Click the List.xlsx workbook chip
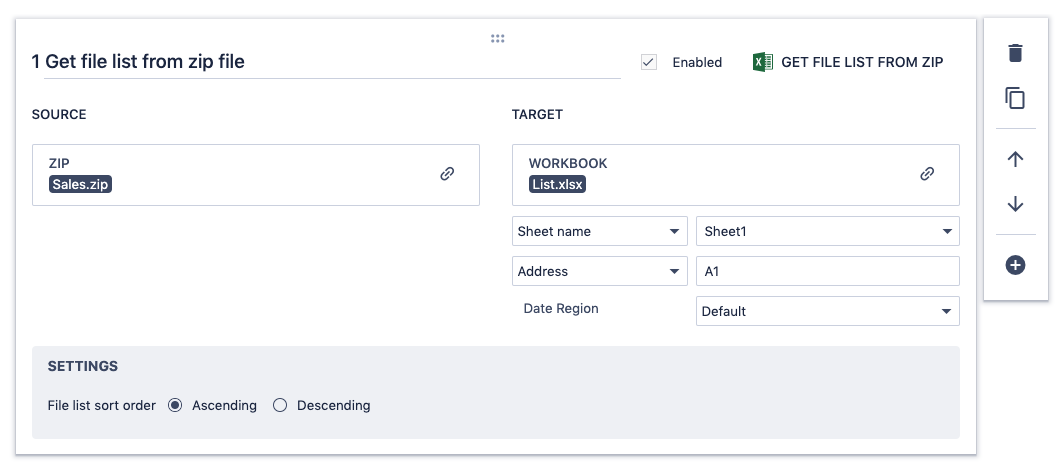 click(557, 184)
